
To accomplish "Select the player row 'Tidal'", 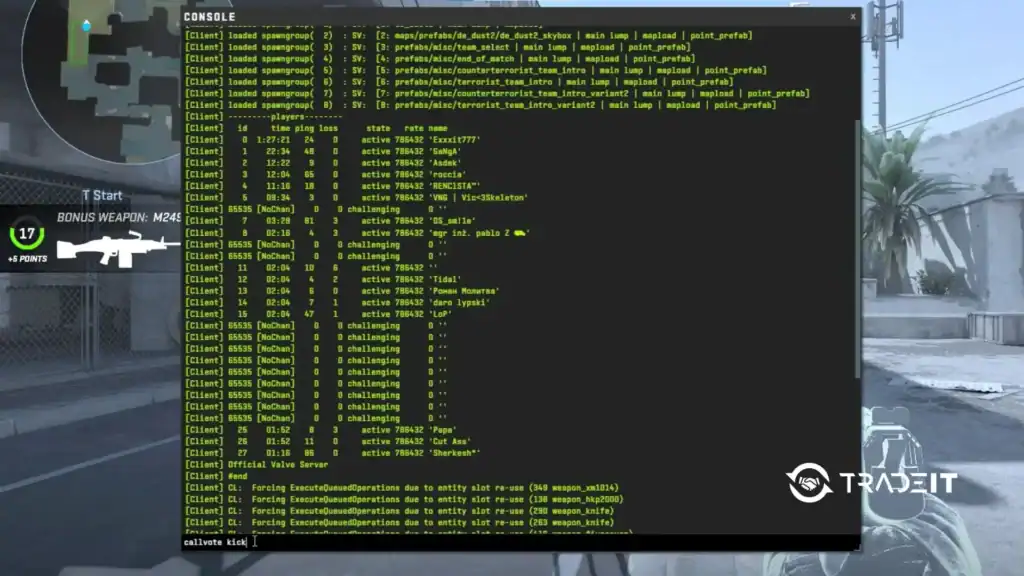I will tap(323, 280).
